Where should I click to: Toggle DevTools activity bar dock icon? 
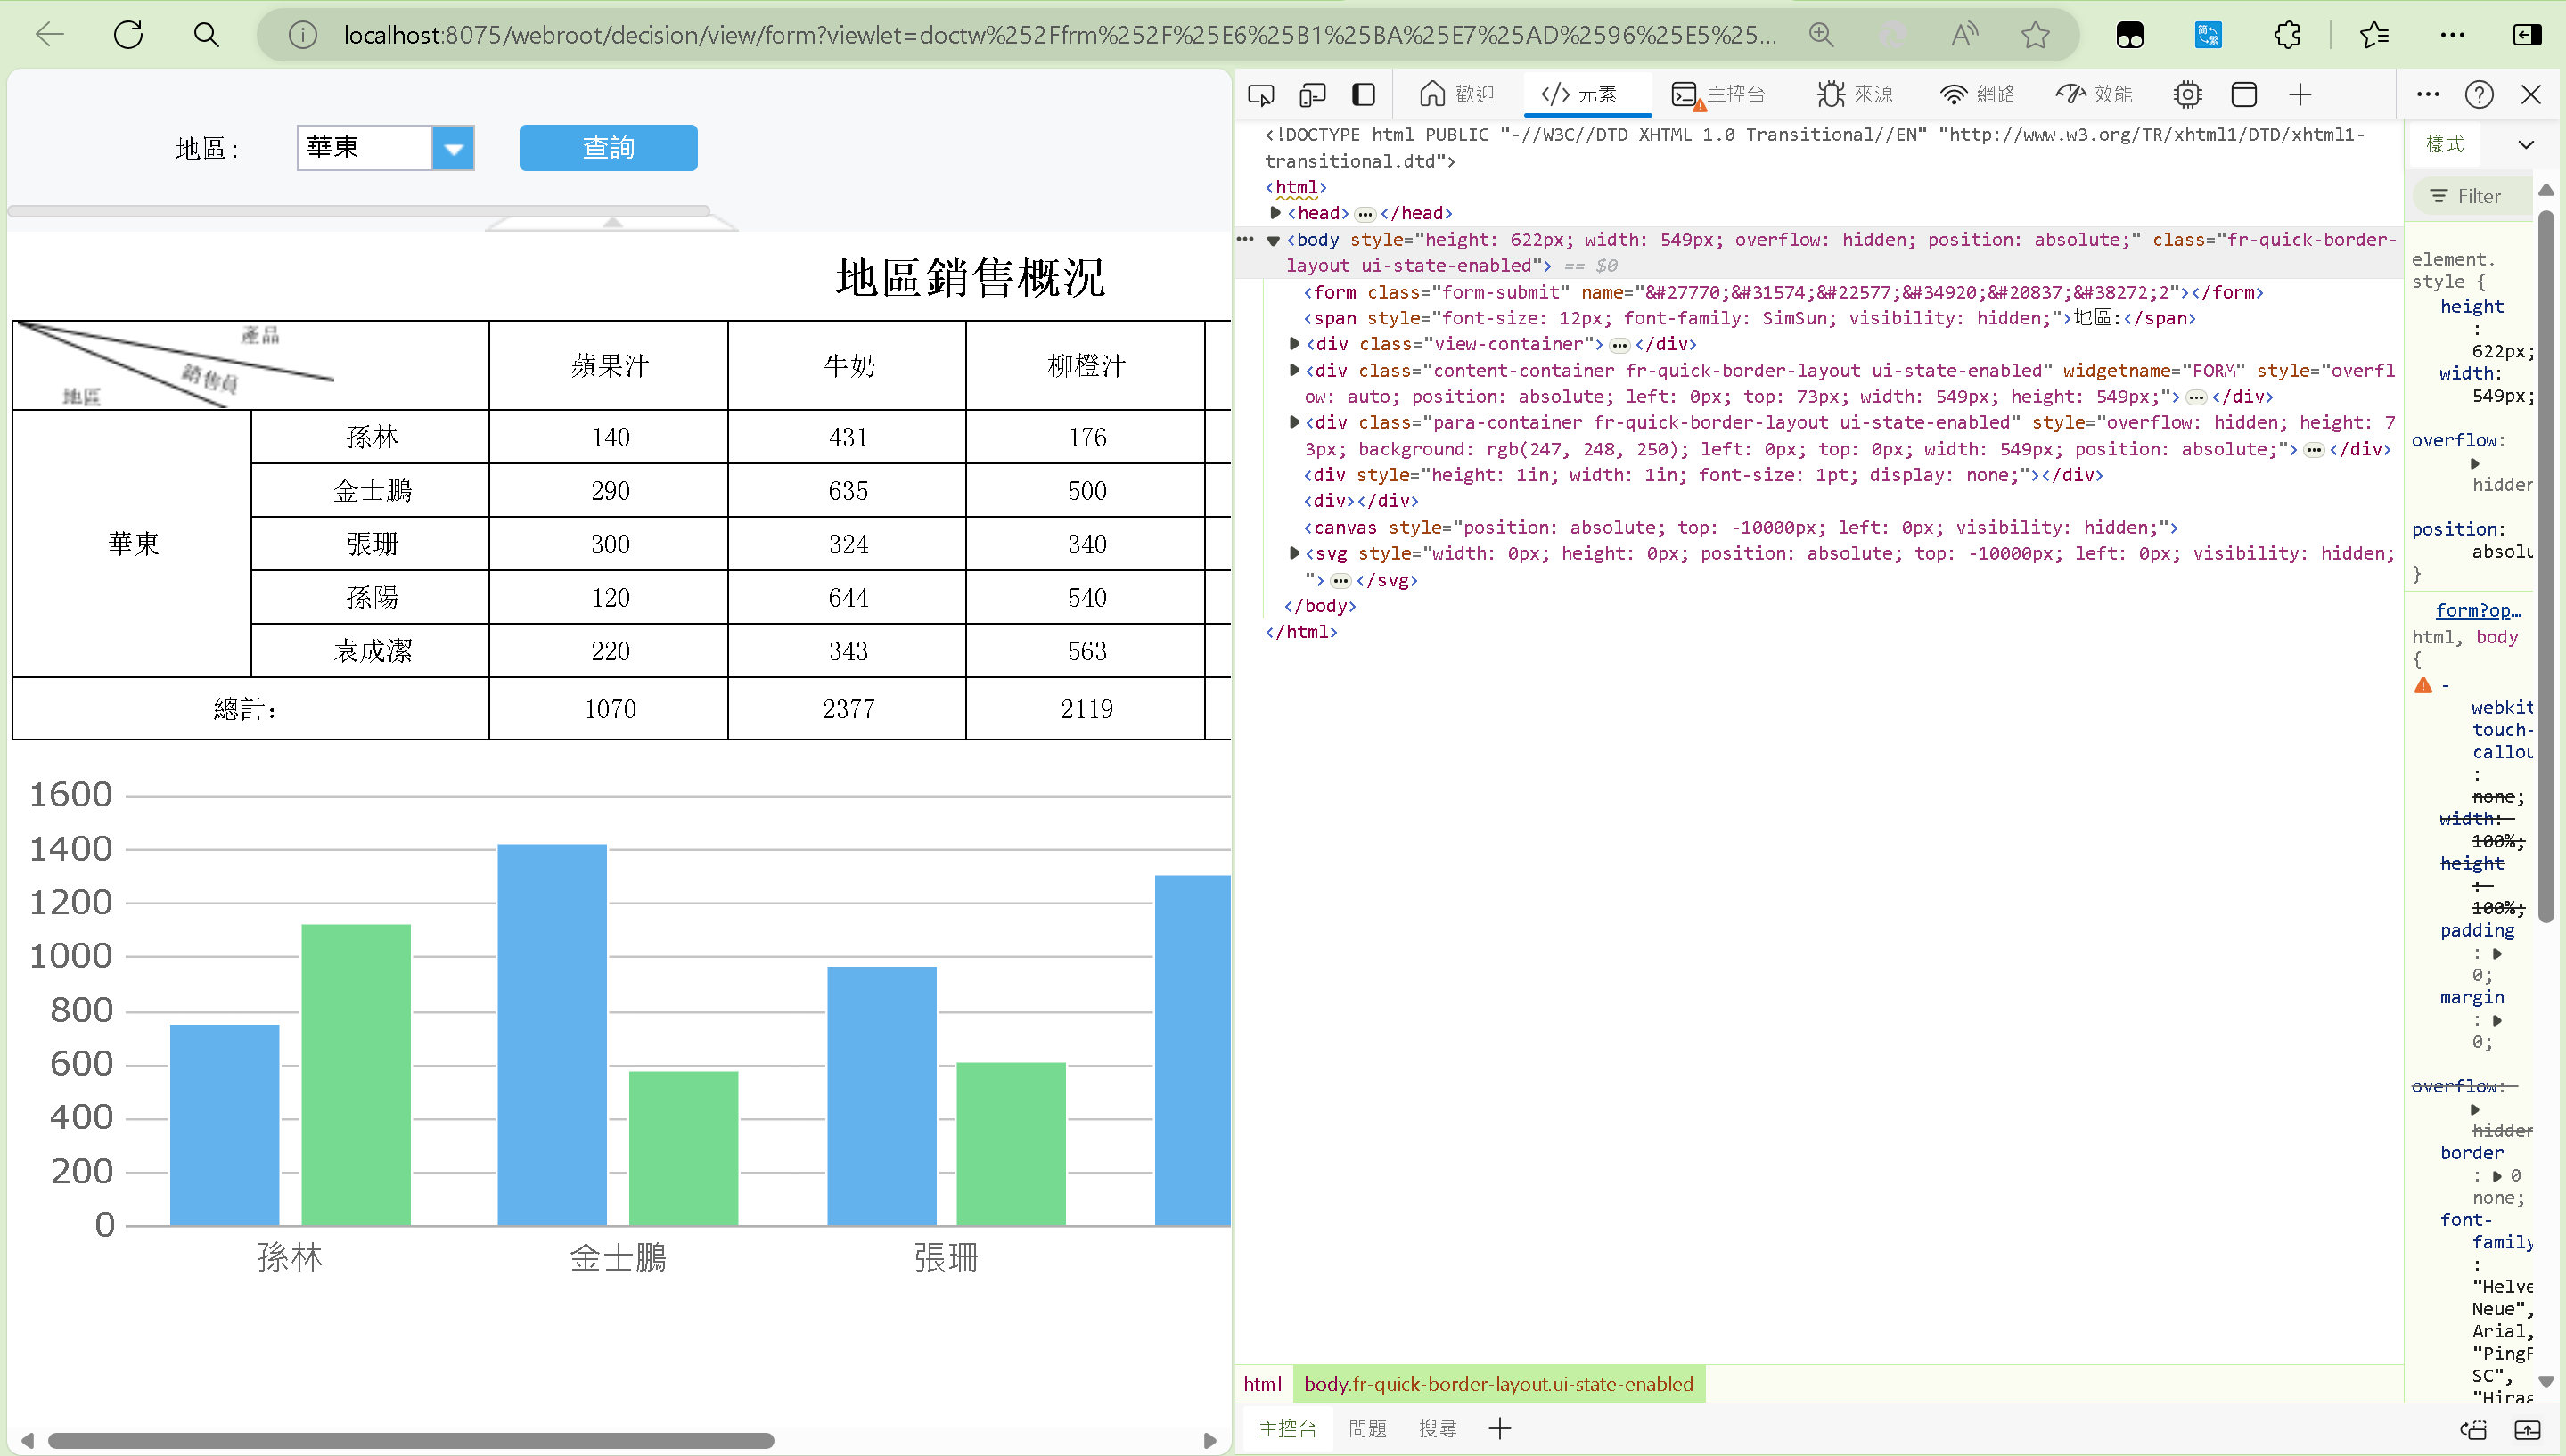click(x=1363, y=94)
